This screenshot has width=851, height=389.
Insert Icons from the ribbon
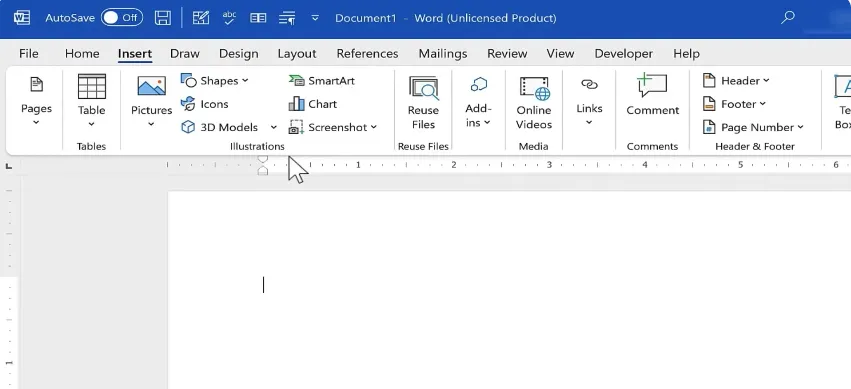tap(205, 104)
